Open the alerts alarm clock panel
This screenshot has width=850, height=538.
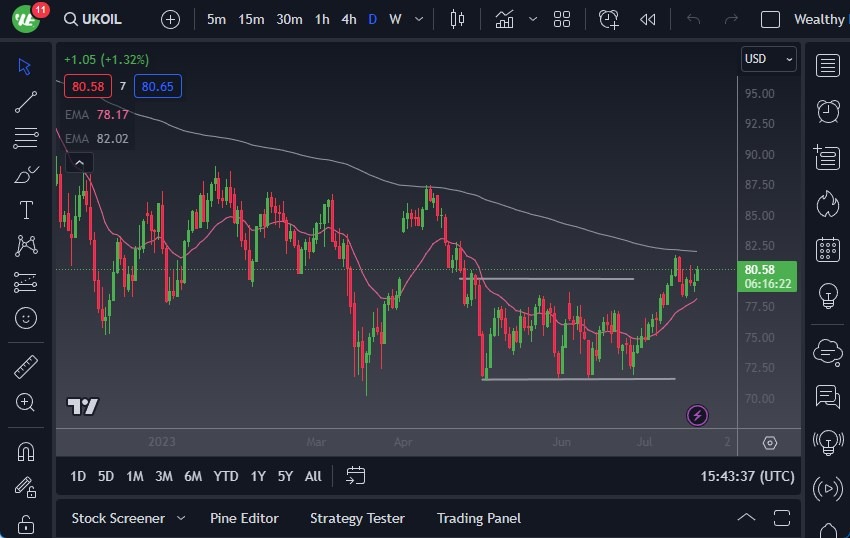pyautogui.click(x=827, y=111)
